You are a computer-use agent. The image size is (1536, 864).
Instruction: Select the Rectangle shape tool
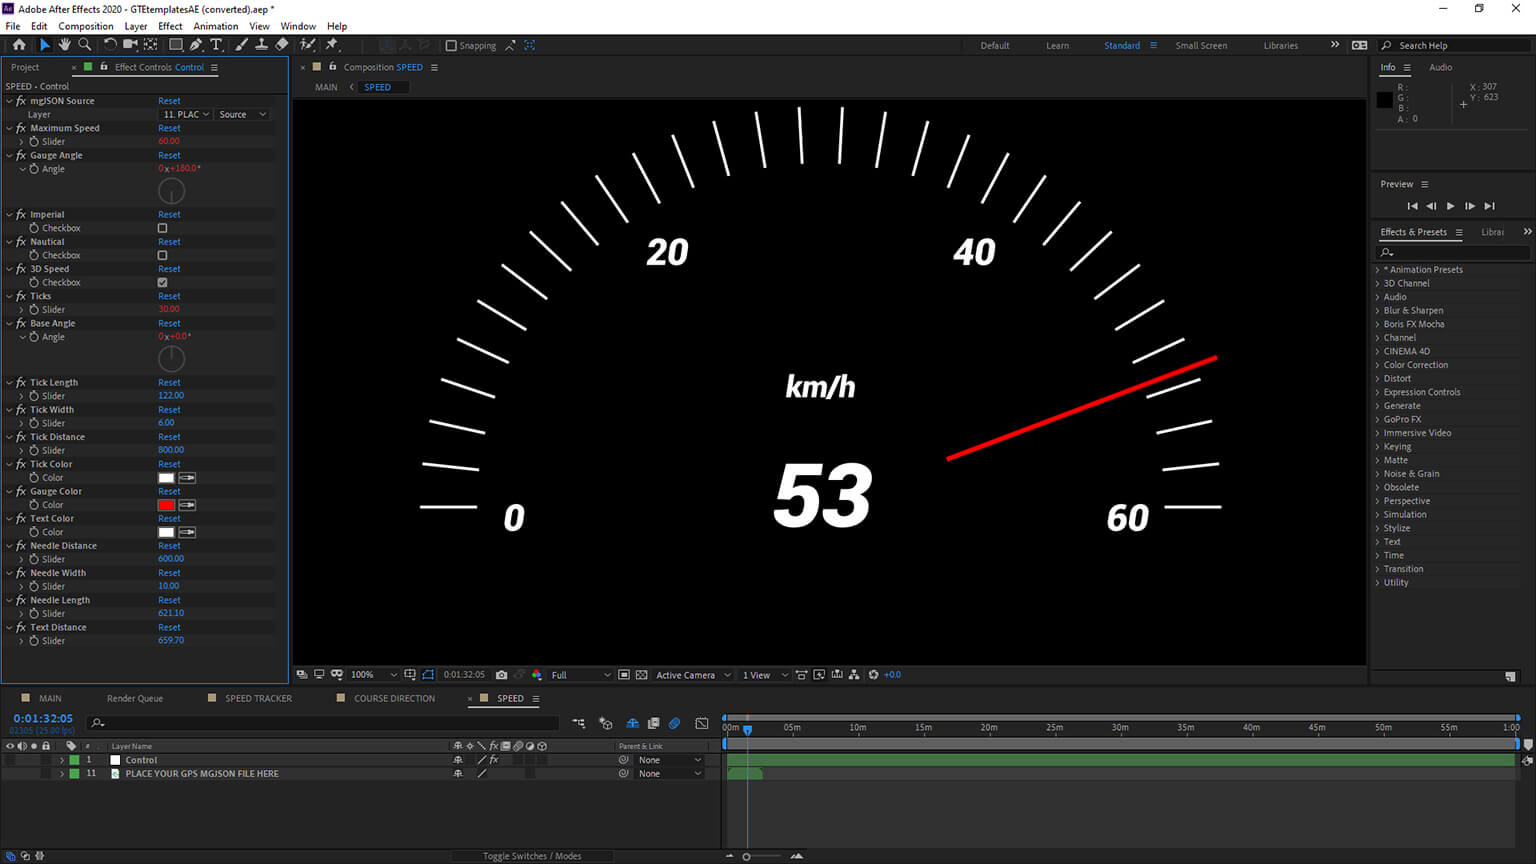176,45
